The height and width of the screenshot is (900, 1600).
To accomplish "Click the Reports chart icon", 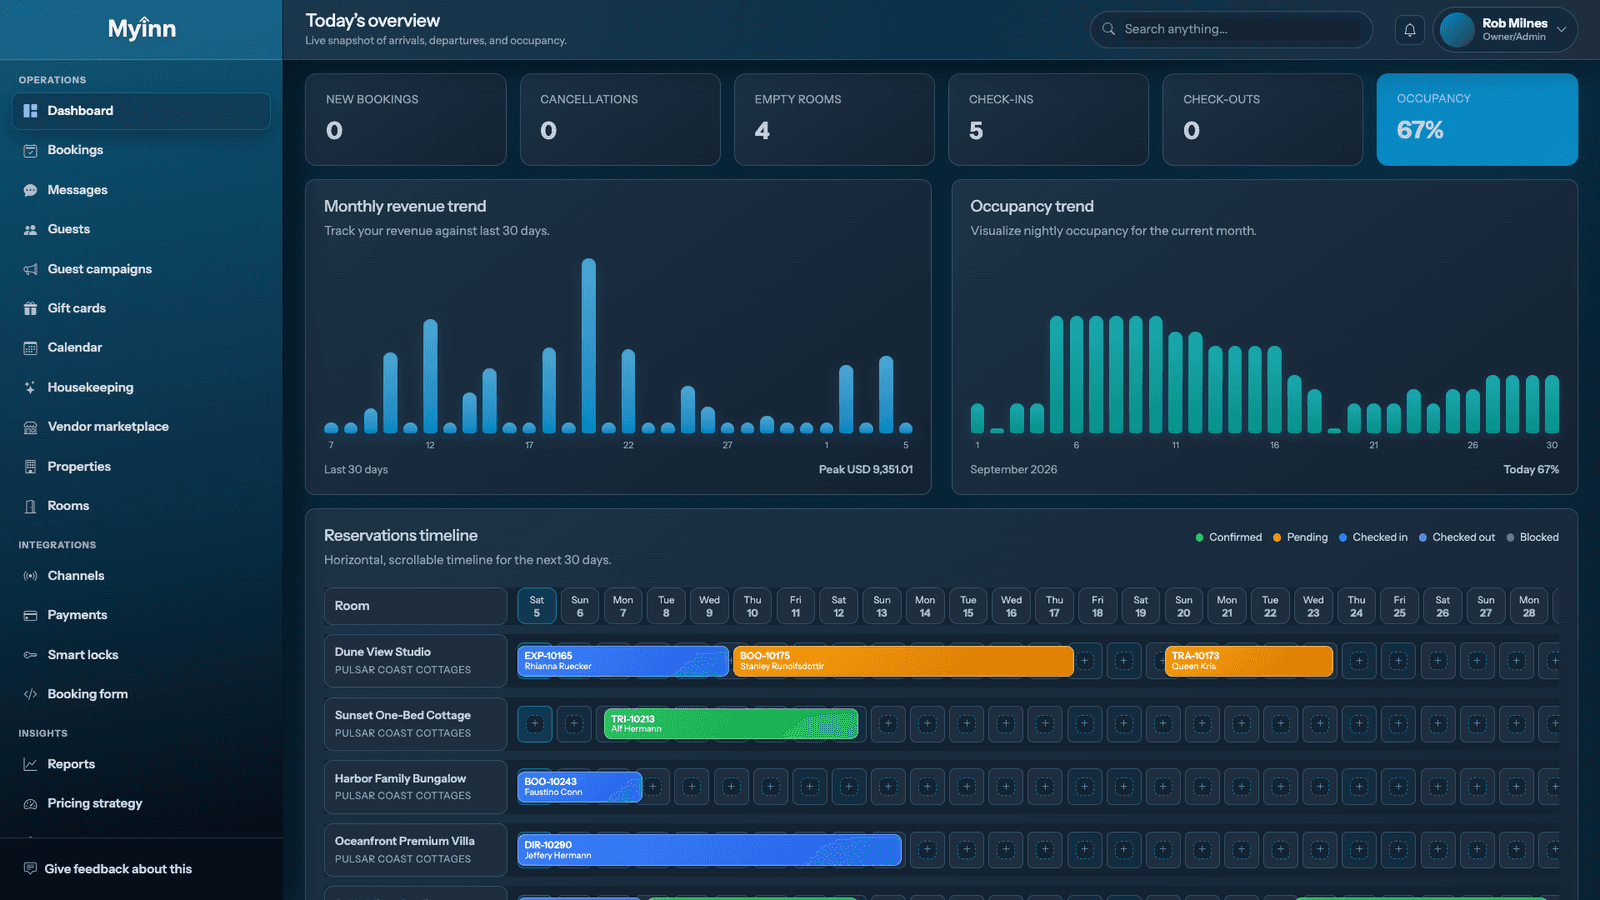I will point(30,764).
